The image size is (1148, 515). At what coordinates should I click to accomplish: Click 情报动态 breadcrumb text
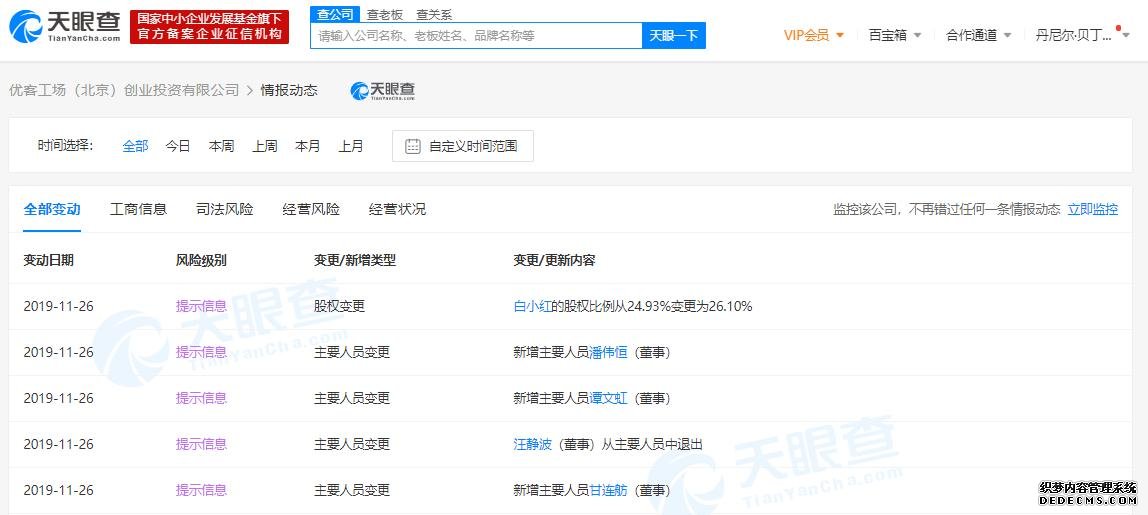(x=289, y=90)
